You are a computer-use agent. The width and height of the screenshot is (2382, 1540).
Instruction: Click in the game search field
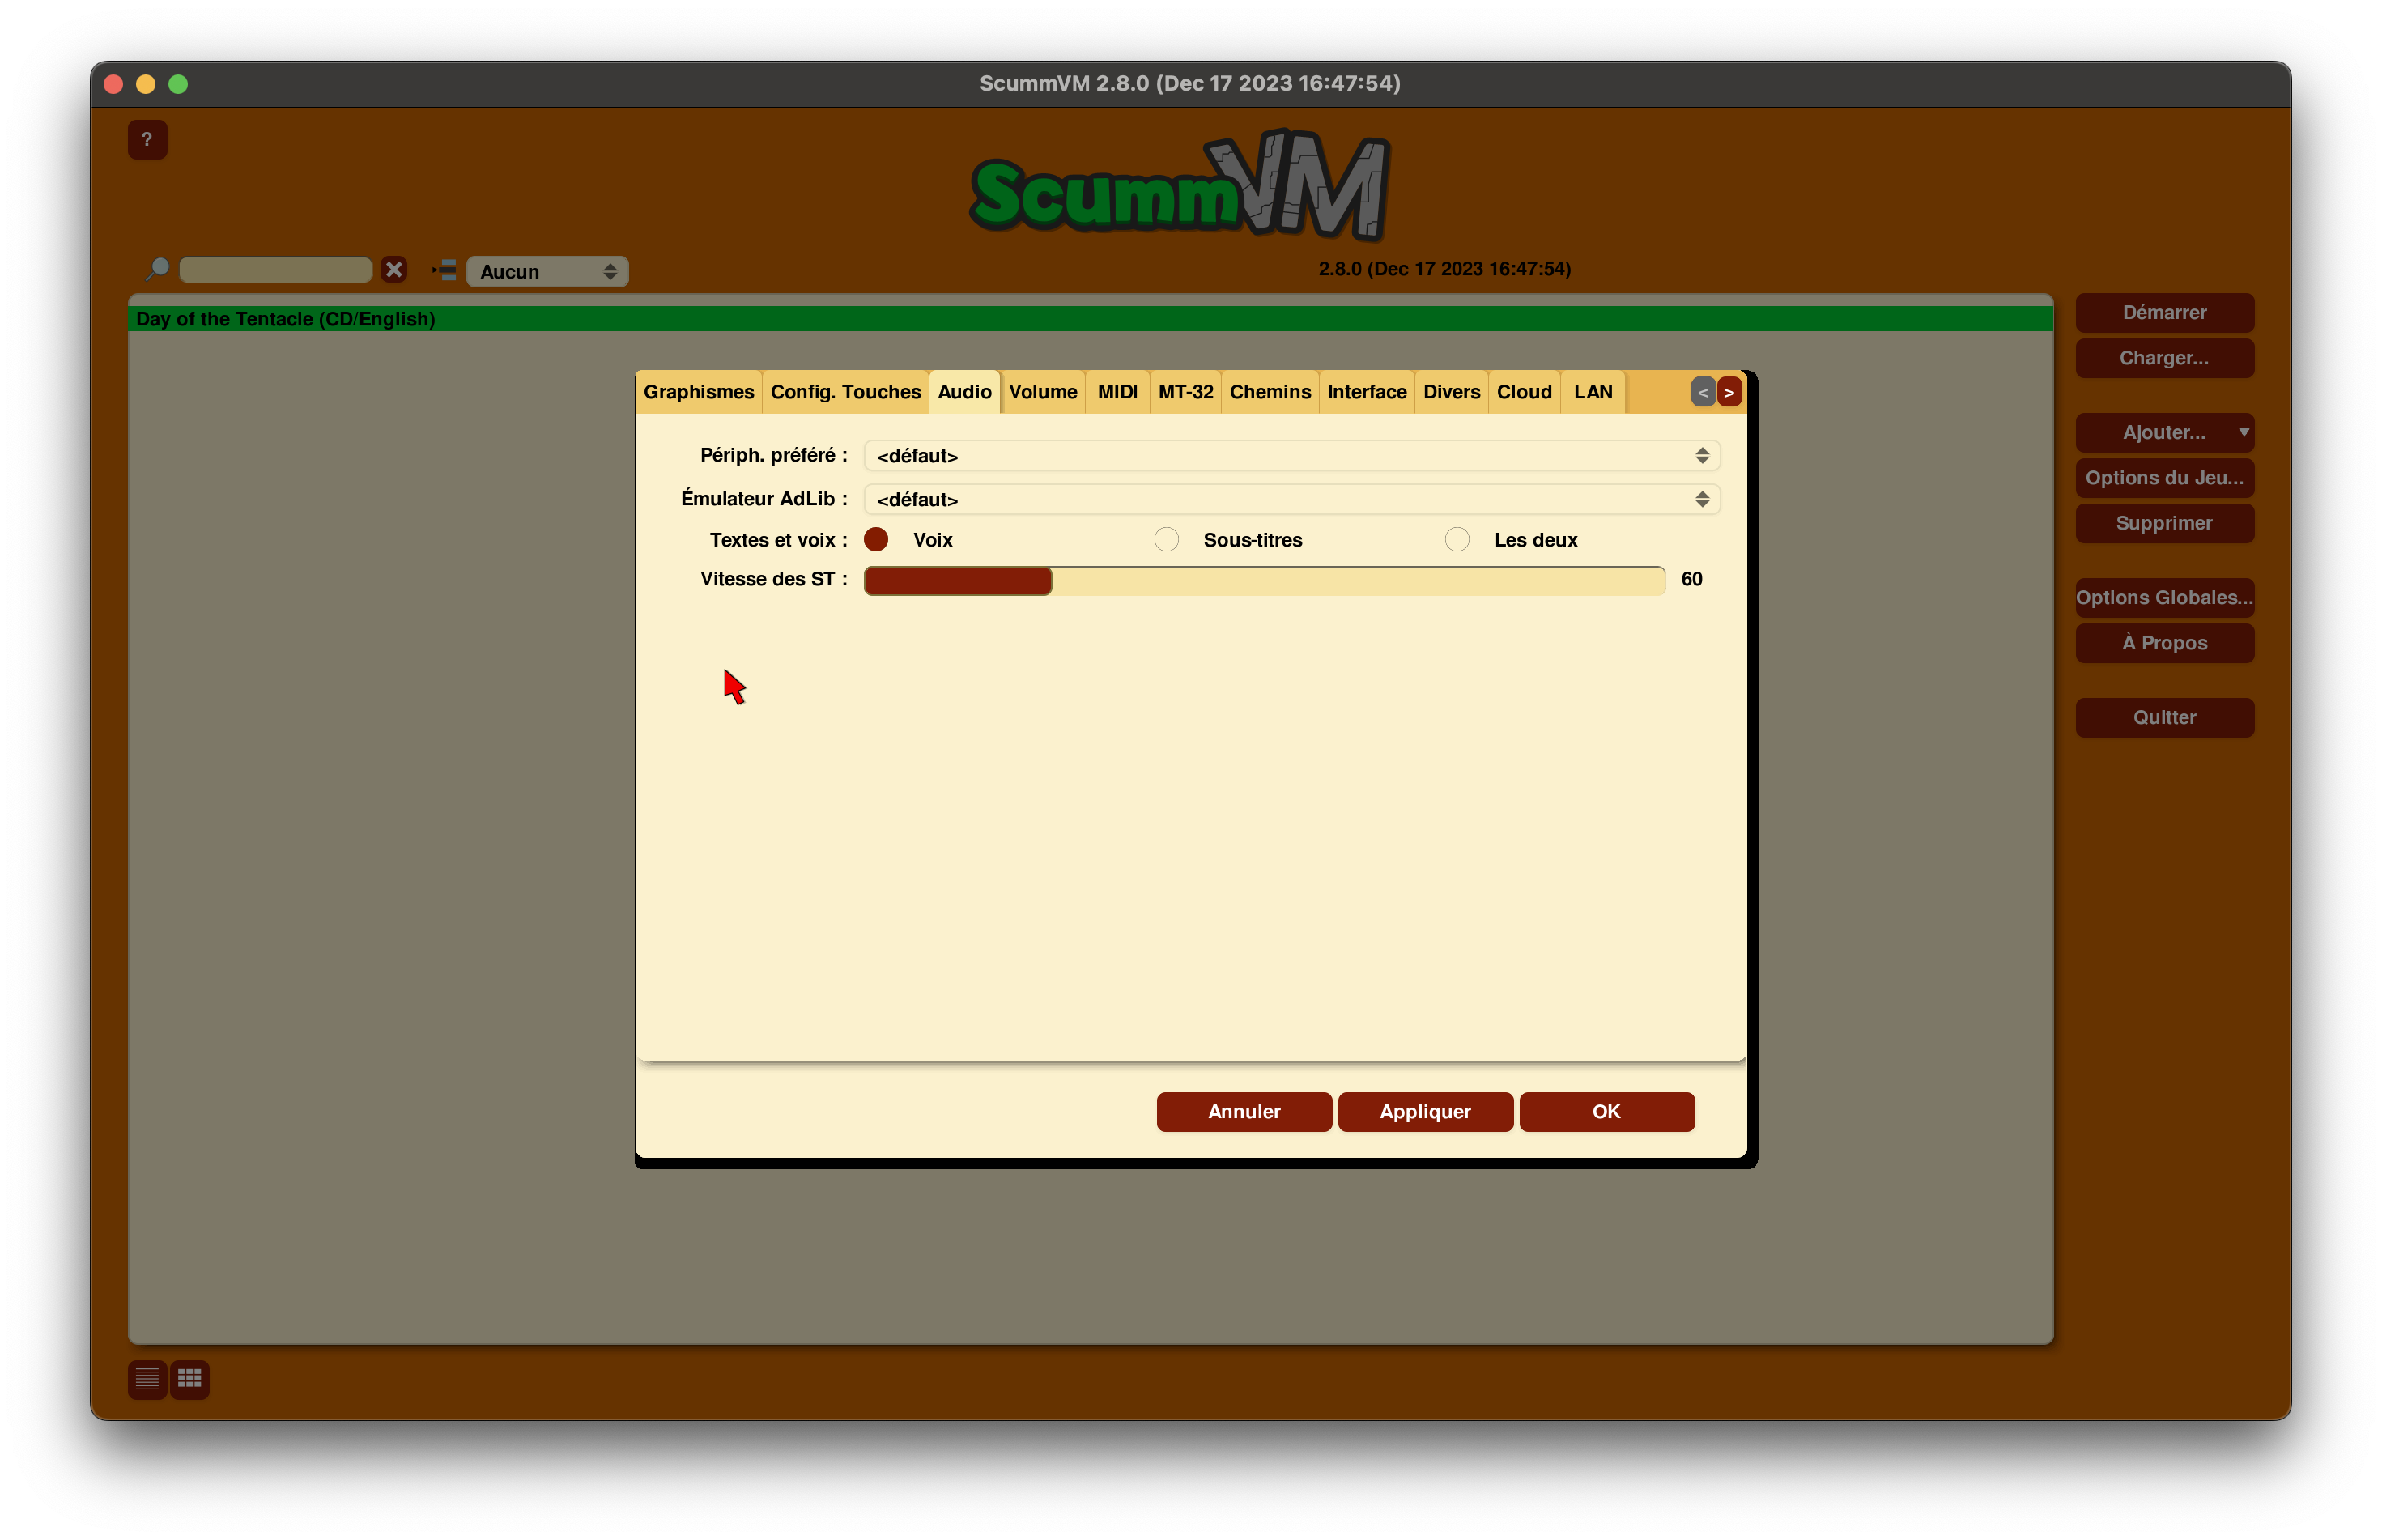(275, 270)
